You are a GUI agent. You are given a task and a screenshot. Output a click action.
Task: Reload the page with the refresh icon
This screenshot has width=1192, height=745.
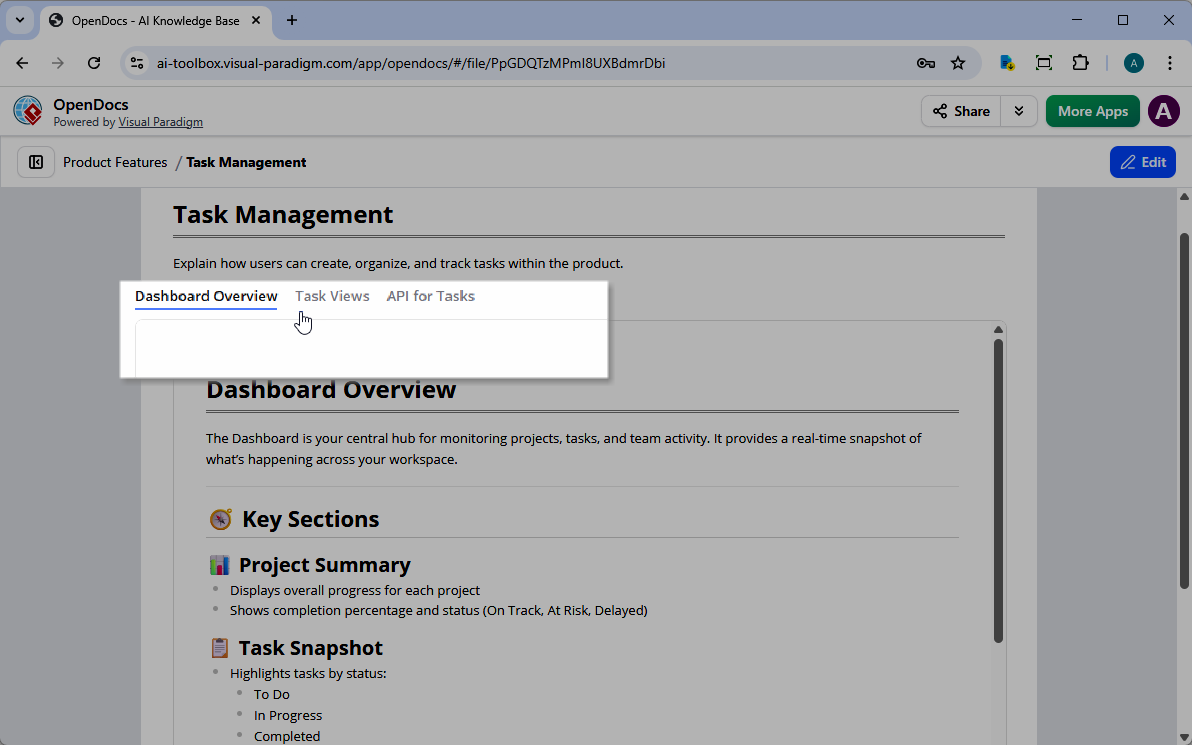pyautogui.click(x=94, y=62)
